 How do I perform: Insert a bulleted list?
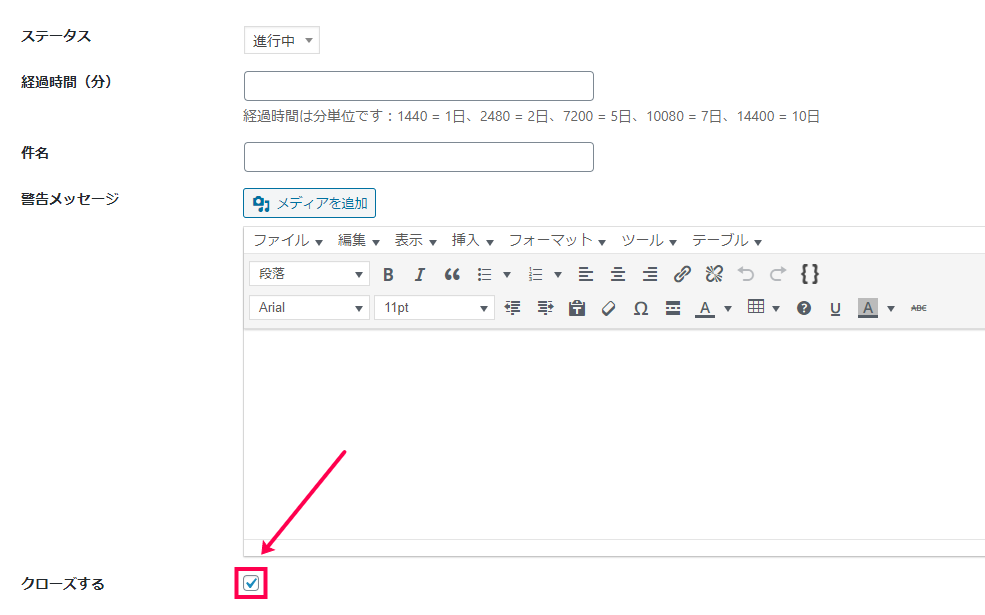point(484,275)
